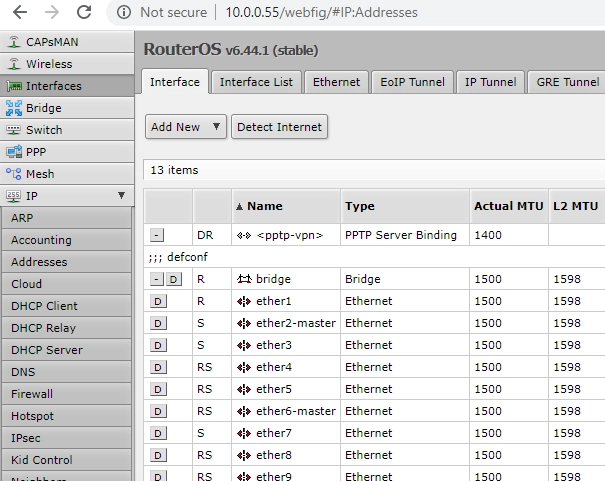Viewport: 605px width, 481px height.
Task: Reload the page with refresh icon
Action: pyautogui.click(x=84, y=12)
